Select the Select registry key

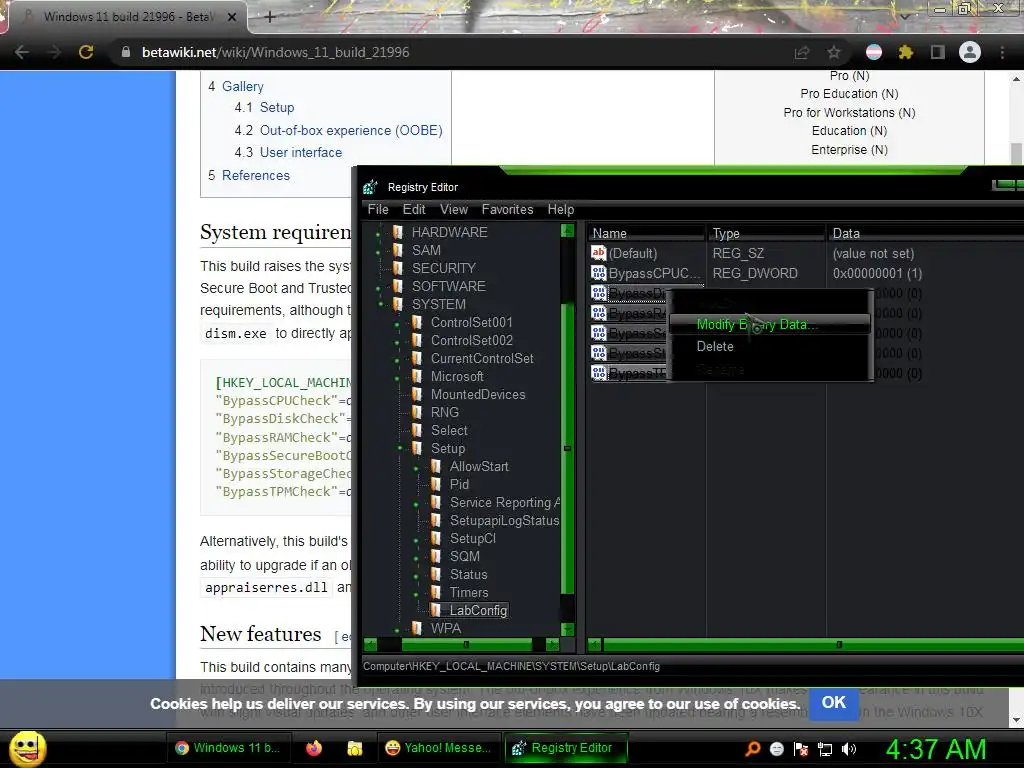[449, 430]
